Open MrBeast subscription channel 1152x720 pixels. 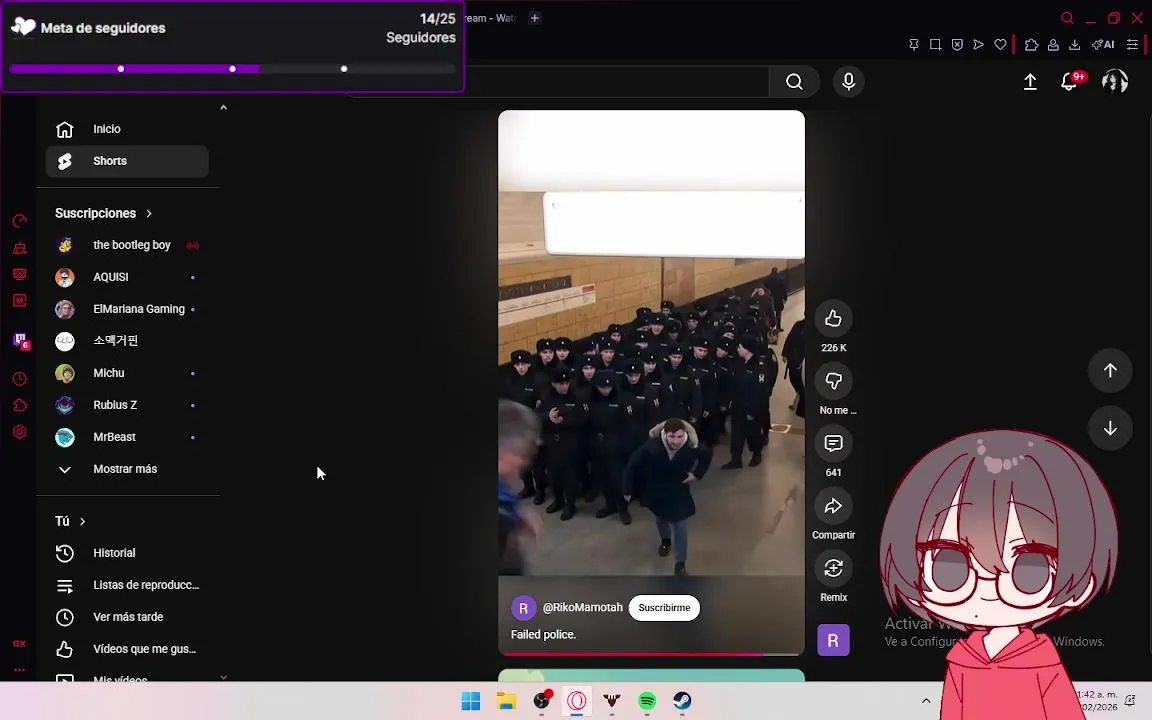[x=127, y=437]
